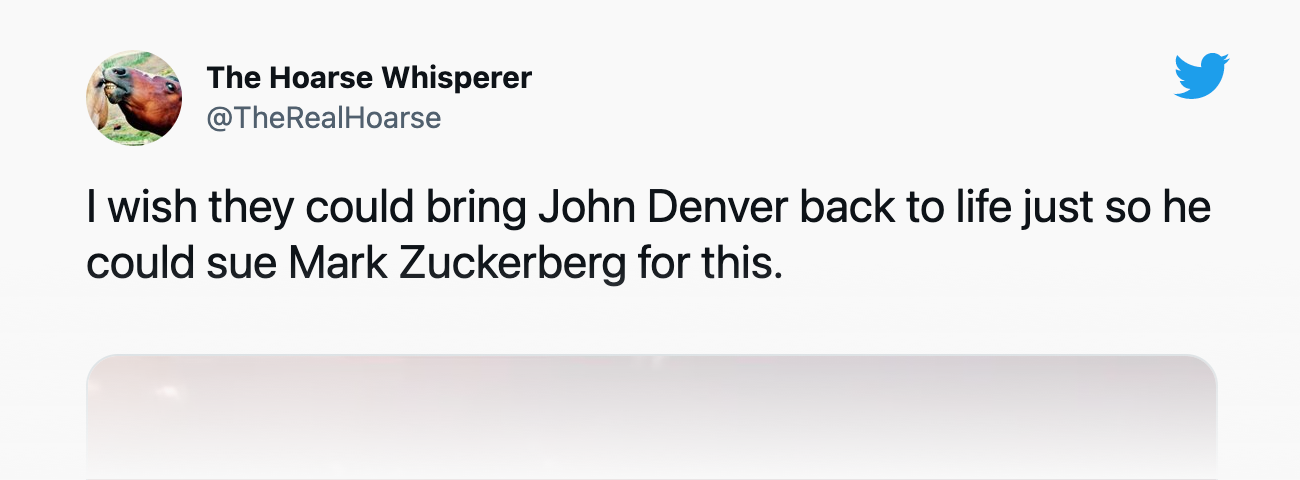Open The Hoarse Whisperer profile name

pyautogui.click(x=369, y=77)
